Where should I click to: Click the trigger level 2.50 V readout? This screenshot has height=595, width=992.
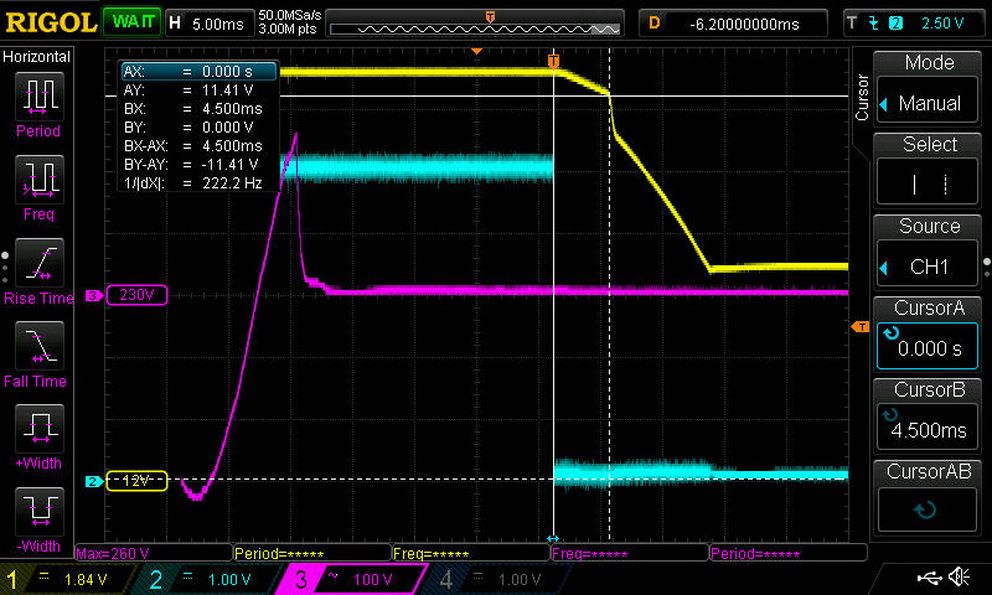pyautogui.click(x=942, y=23)
